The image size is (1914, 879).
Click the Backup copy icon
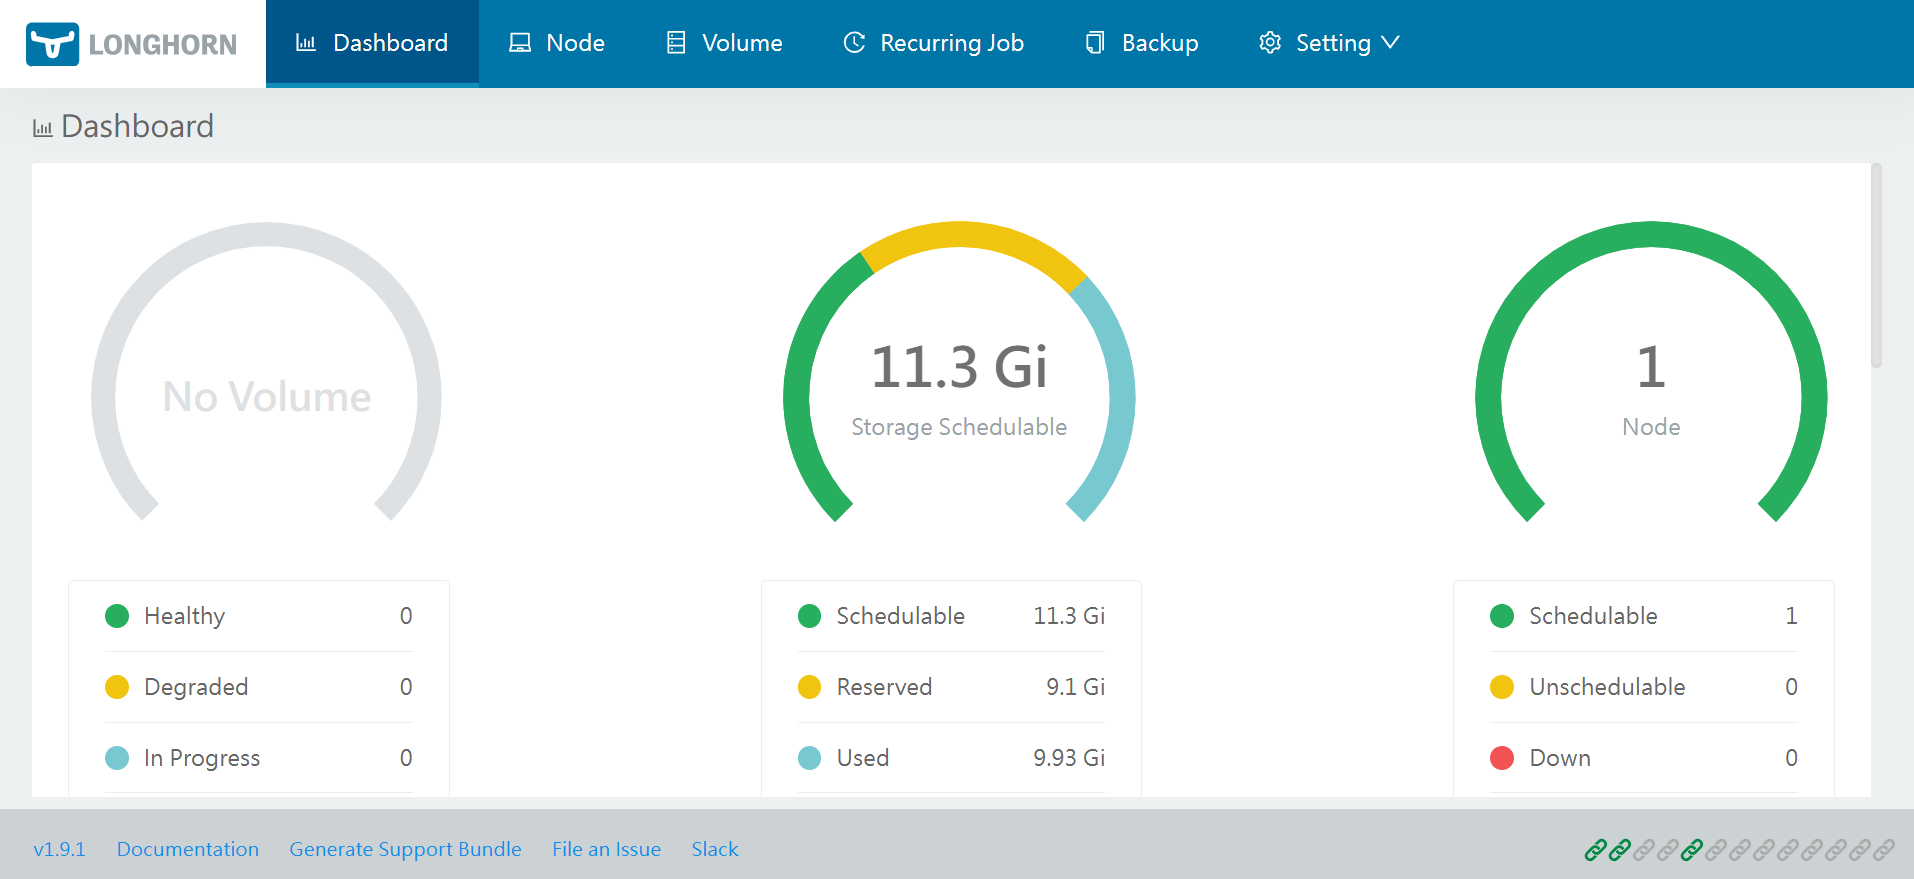(x=1095, y=43)
